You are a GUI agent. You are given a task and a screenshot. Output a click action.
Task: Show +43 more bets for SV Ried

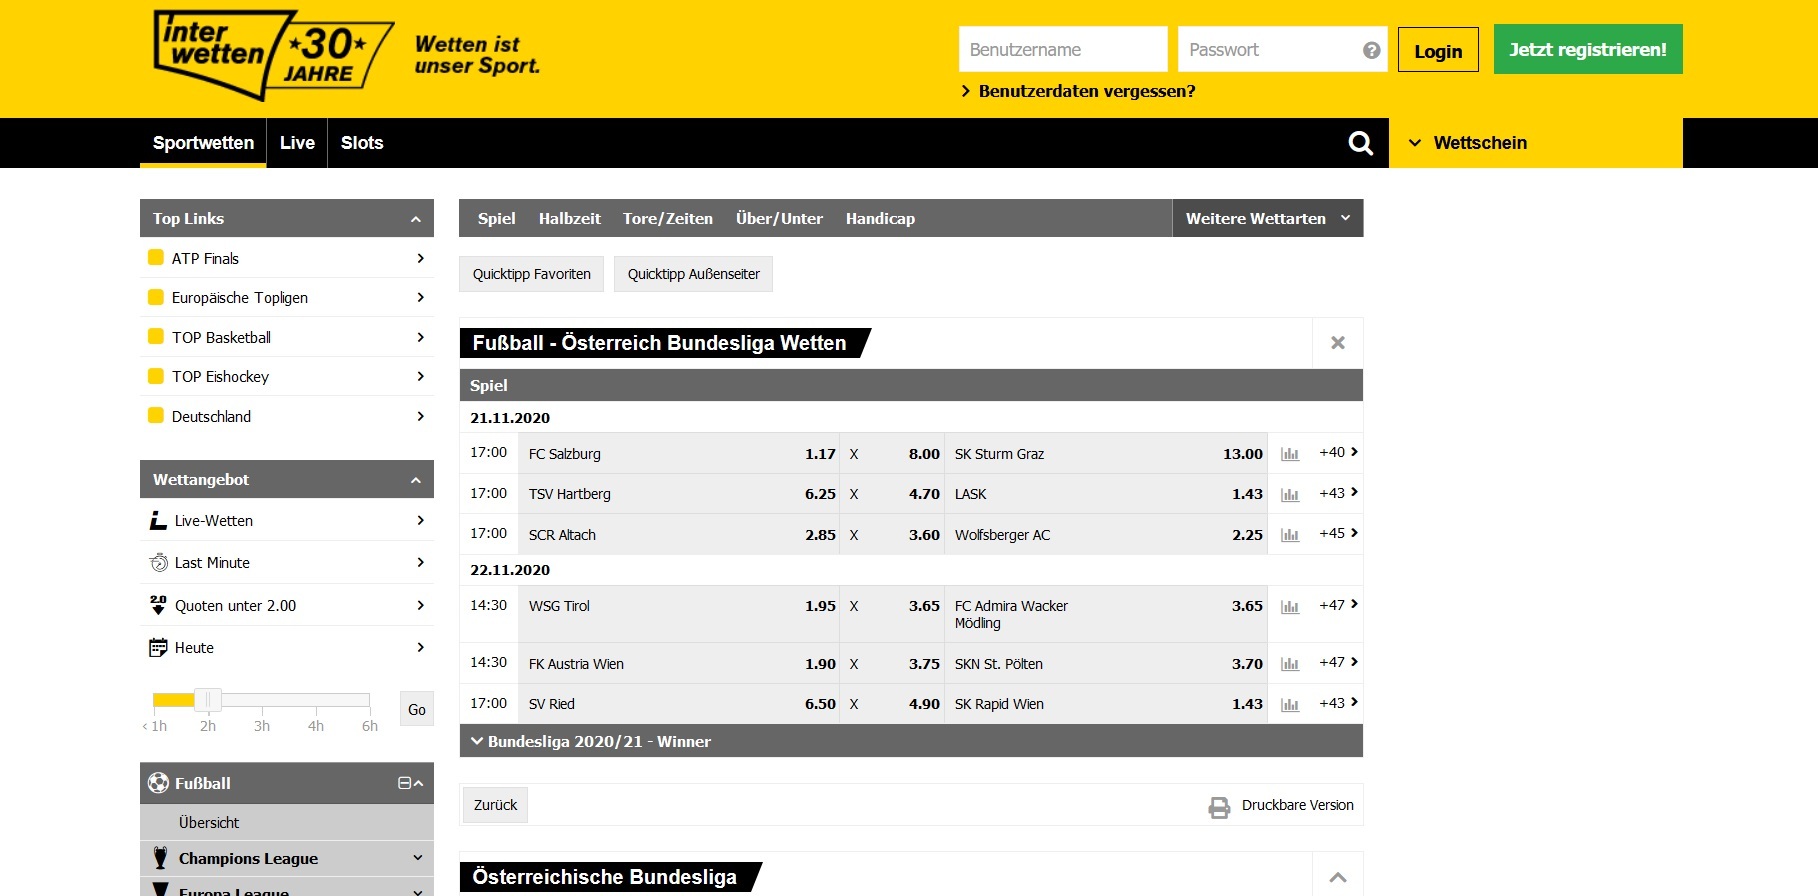point(1338,703)
